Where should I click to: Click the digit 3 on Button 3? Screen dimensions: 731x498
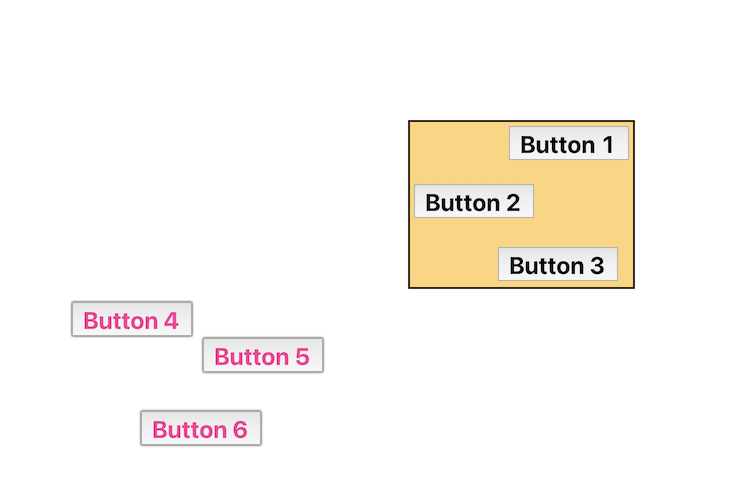point(596,265)
